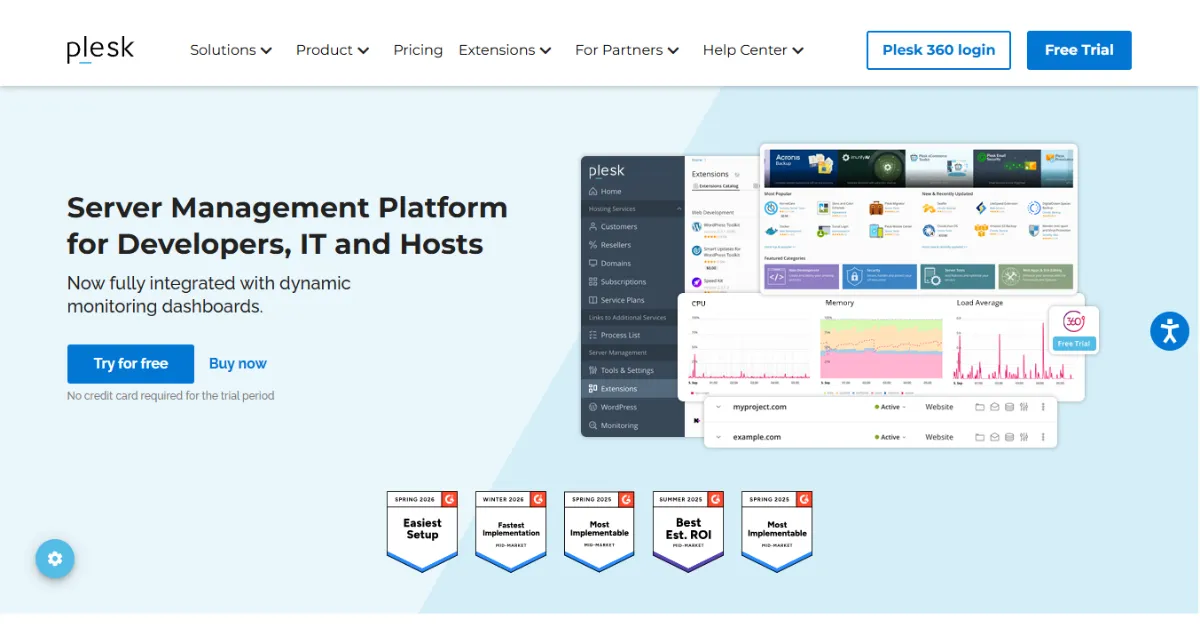1200x628 pixels.
Task: Select Customers in the Plesk panel sidebar
Action: point(618,227)
